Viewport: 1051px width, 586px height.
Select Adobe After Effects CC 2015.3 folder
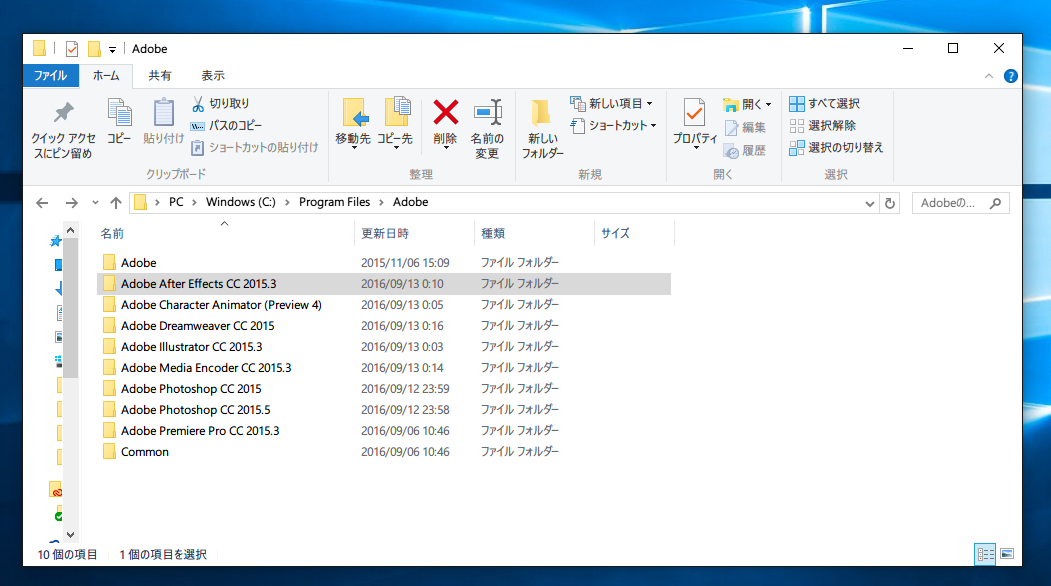click(384, 284)
